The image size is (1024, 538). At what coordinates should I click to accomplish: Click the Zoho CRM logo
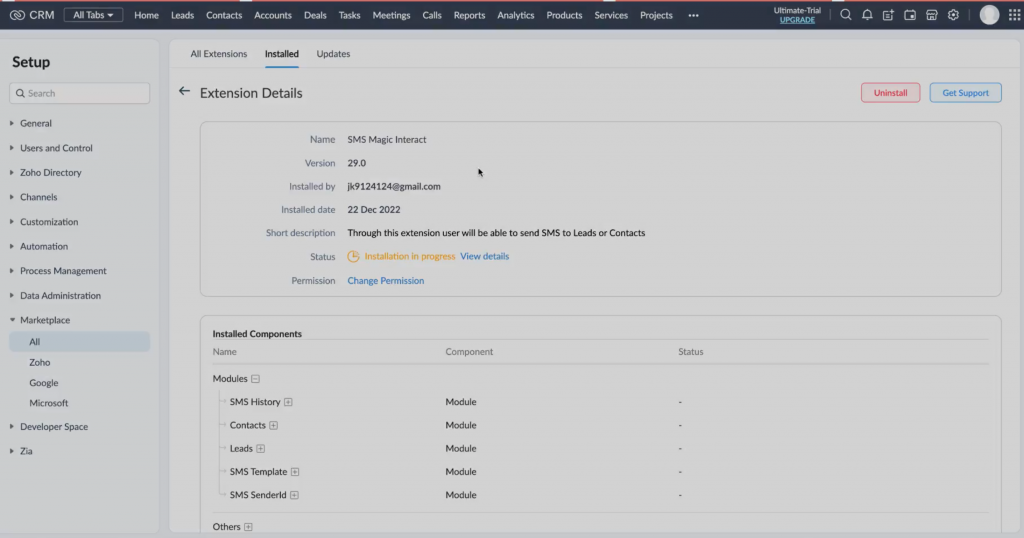click(x=32, y=14)
